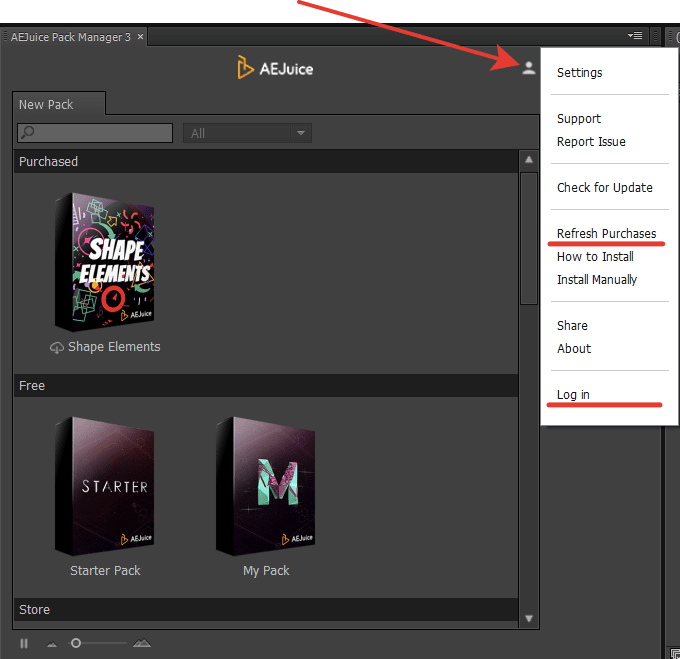Choose Report Issue in the menu
Viewport: 680px width, 659px height.
[591, 141]
